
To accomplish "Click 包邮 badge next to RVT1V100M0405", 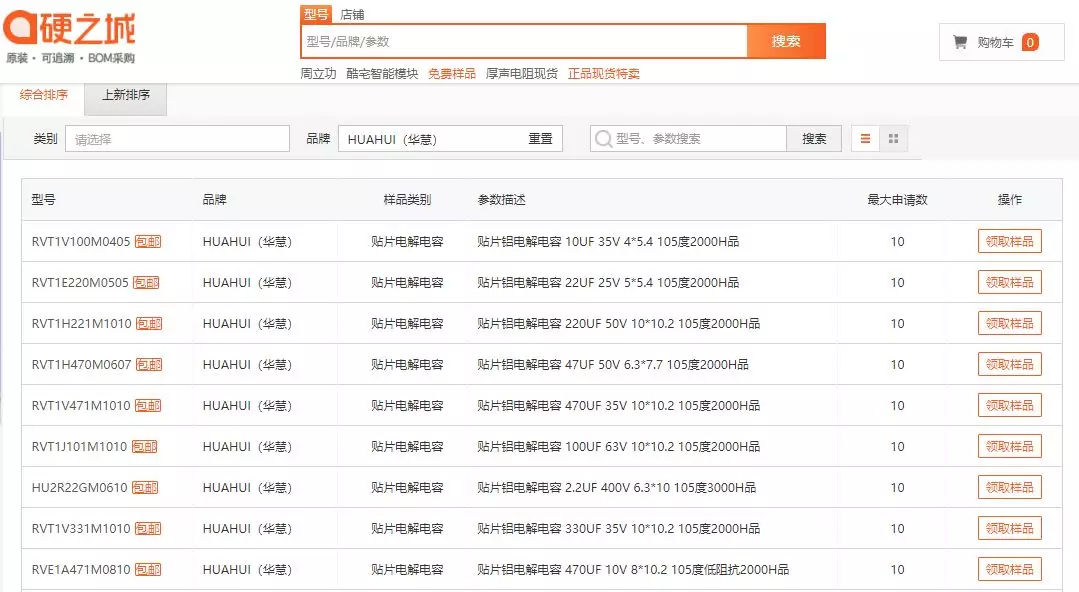I will (148, 241).
